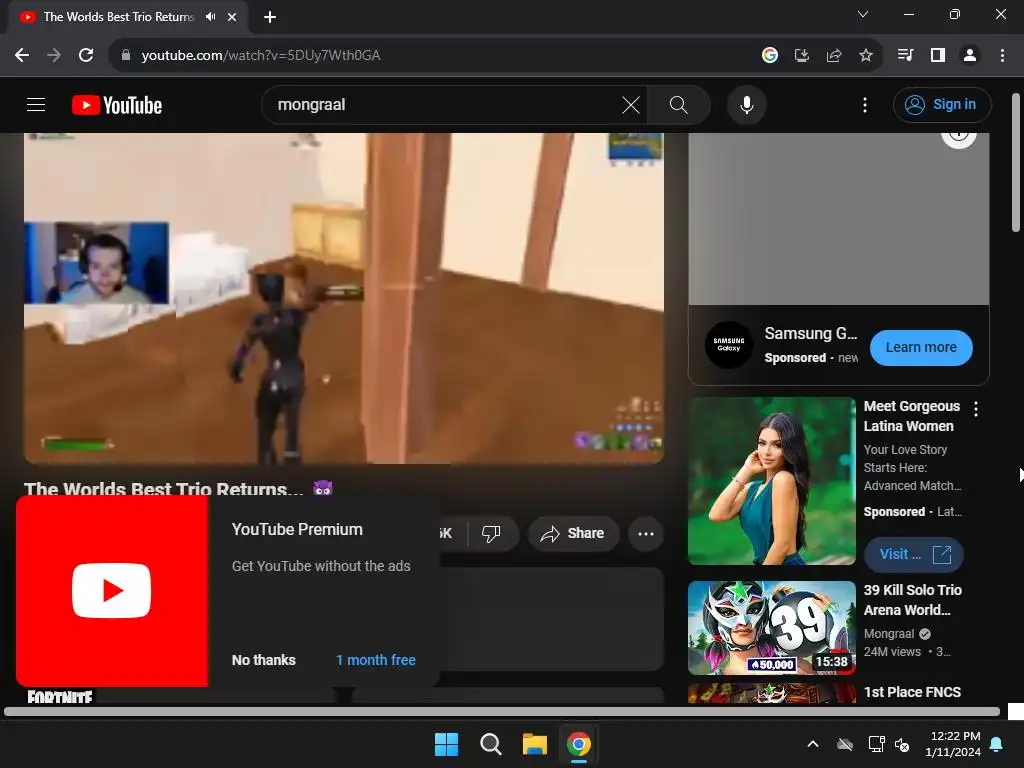Click Learn more on Samsung ad

click(x=921, y=347)
